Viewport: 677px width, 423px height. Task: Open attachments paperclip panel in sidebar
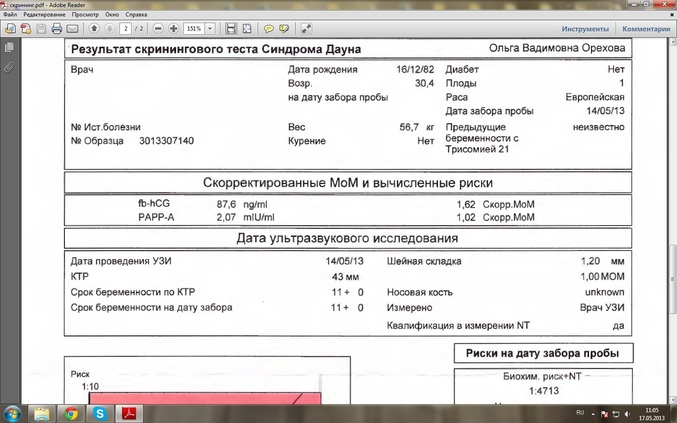[x=9, y=67]
